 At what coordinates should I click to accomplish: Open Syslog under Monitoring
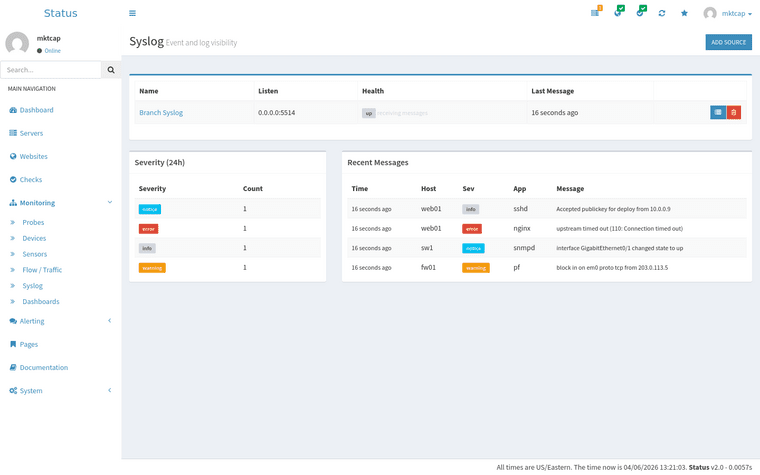pyautogui.click(x=32, y=286)
